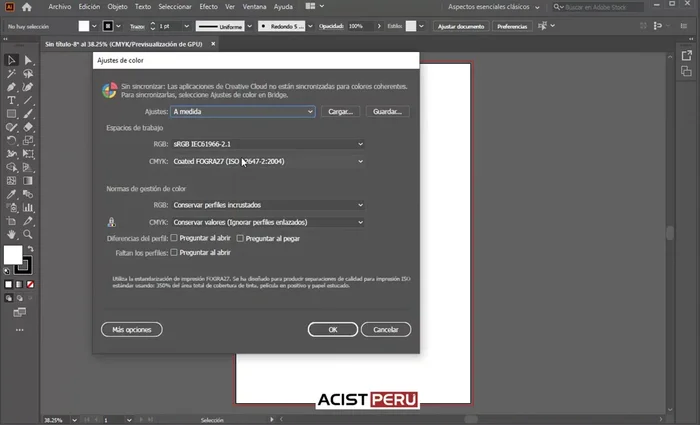Open the Redondo 5 brush definition dropdown
700x425 pixels.
pyautogui.click(x=310, y=26)
